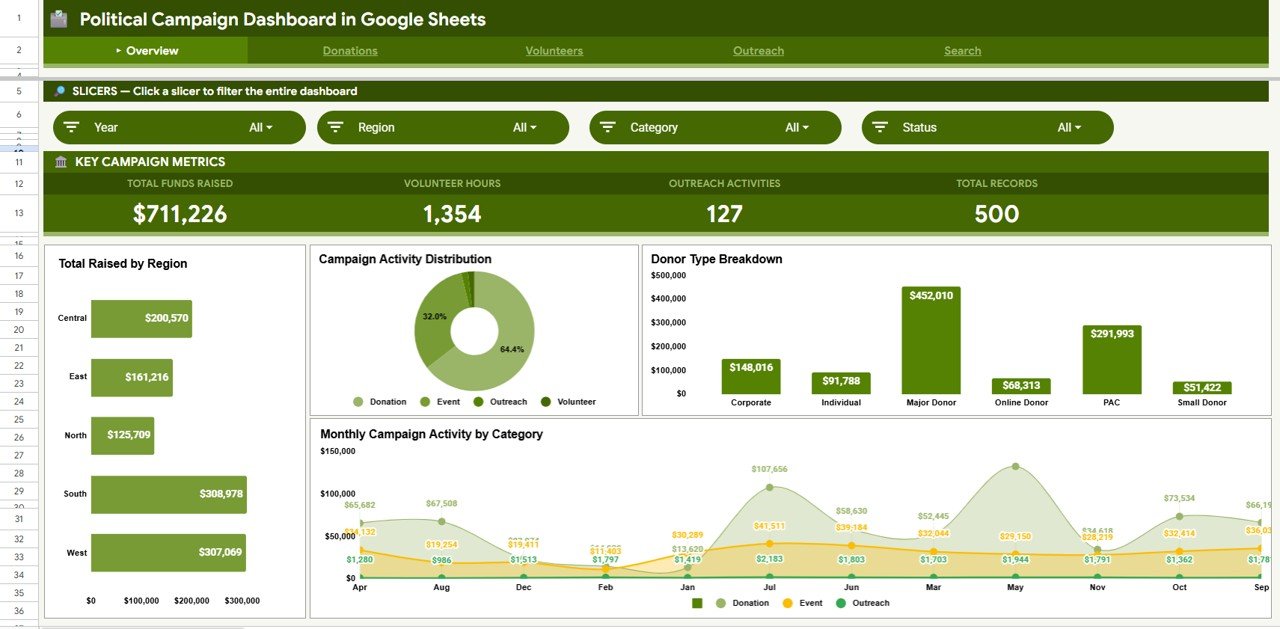The width and height of the screenshot is (1280, 629).
Task: Click the Outreach legend swatch in donut chart
Action: tap(479, 402)
